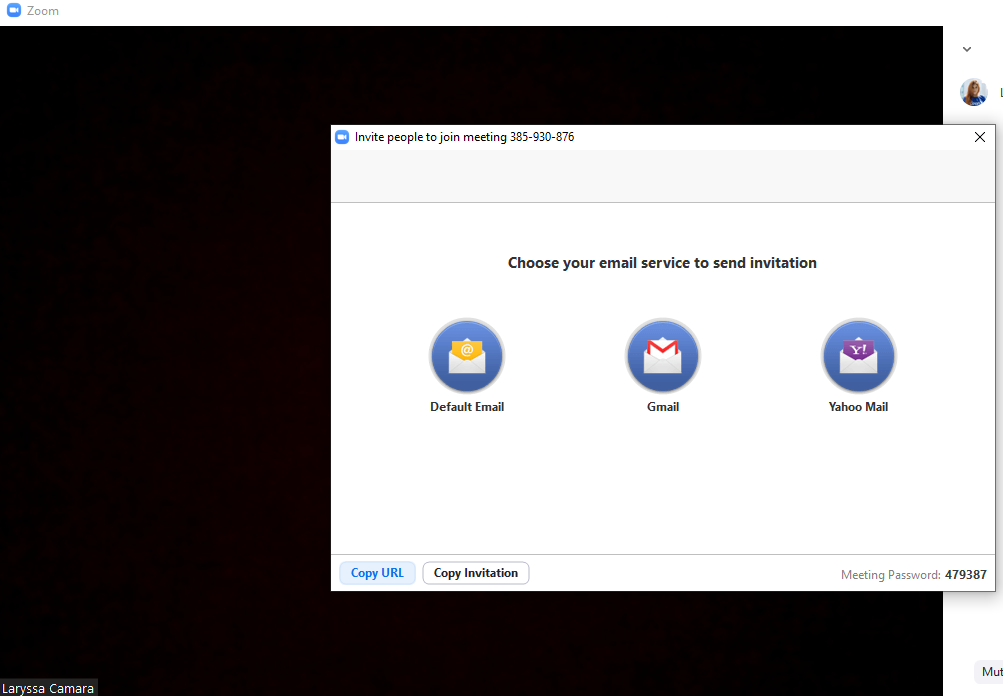Screen dimensions: 1003x696
Task: Click the Gmail label text
Action: click(x=663, y=407)
